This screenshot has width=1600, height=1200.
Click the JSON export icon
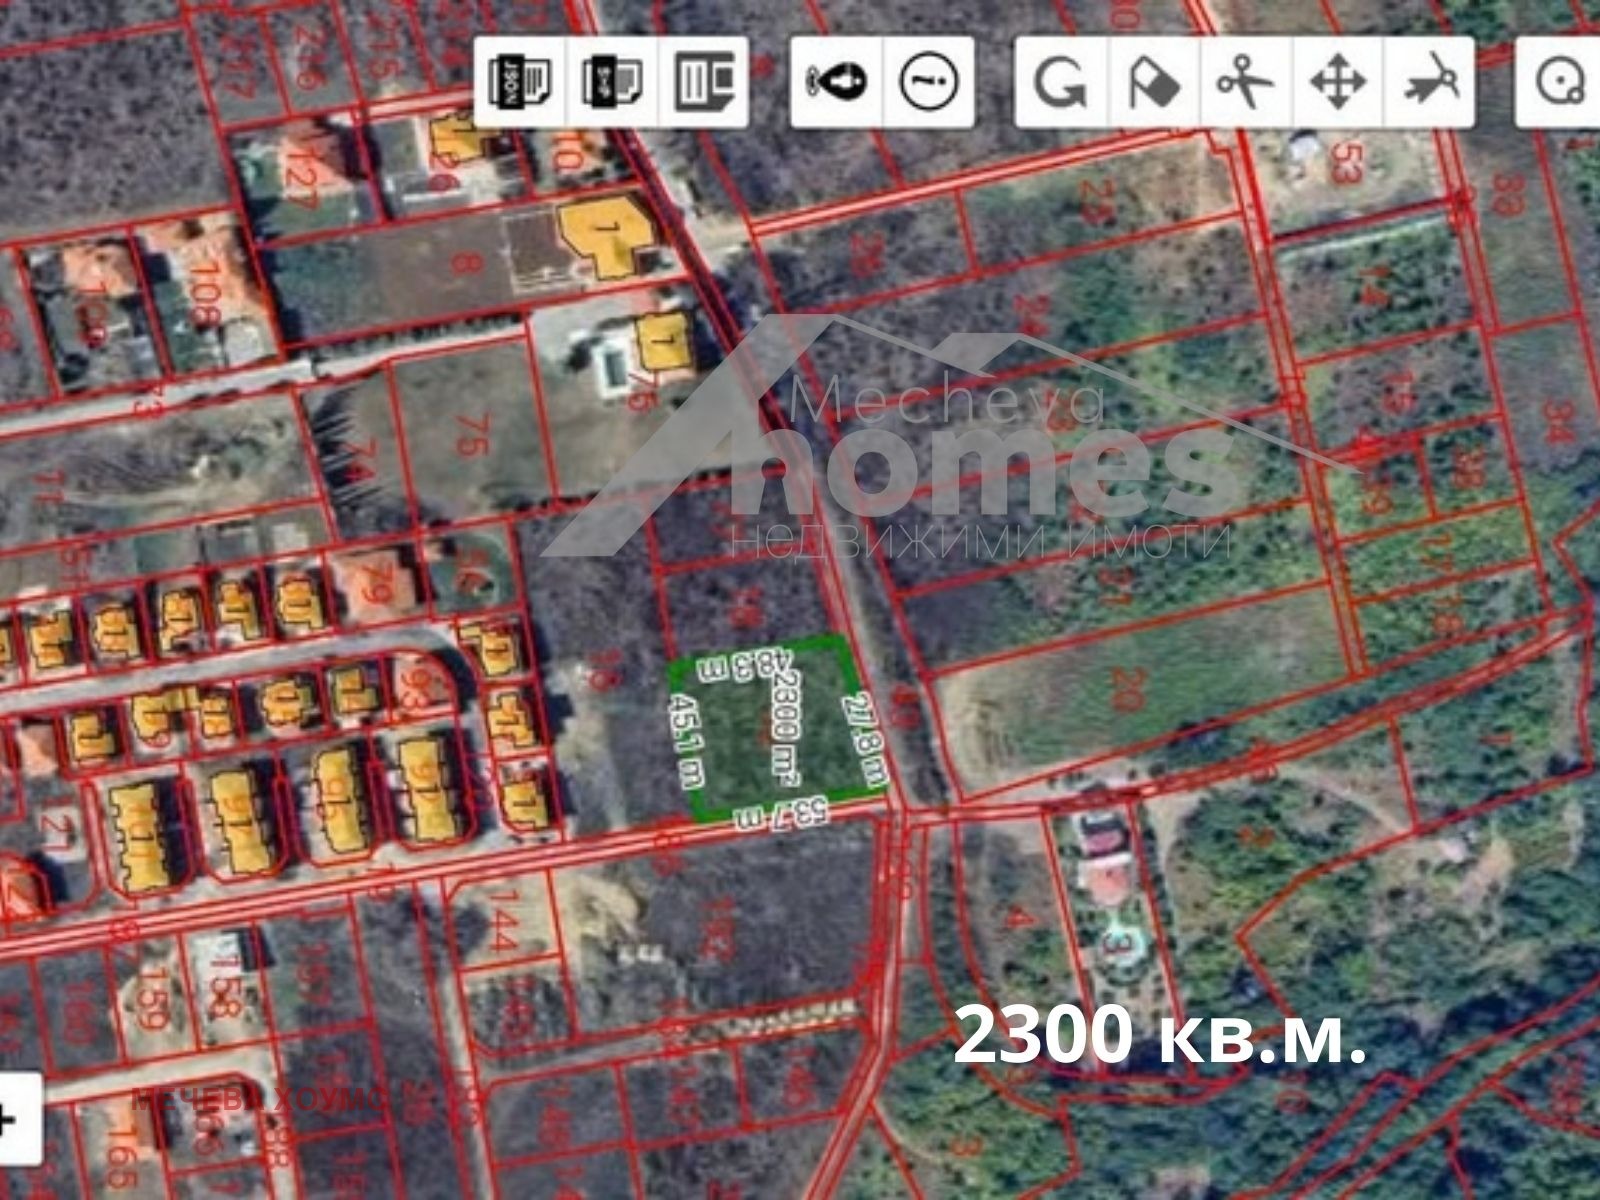519,82
